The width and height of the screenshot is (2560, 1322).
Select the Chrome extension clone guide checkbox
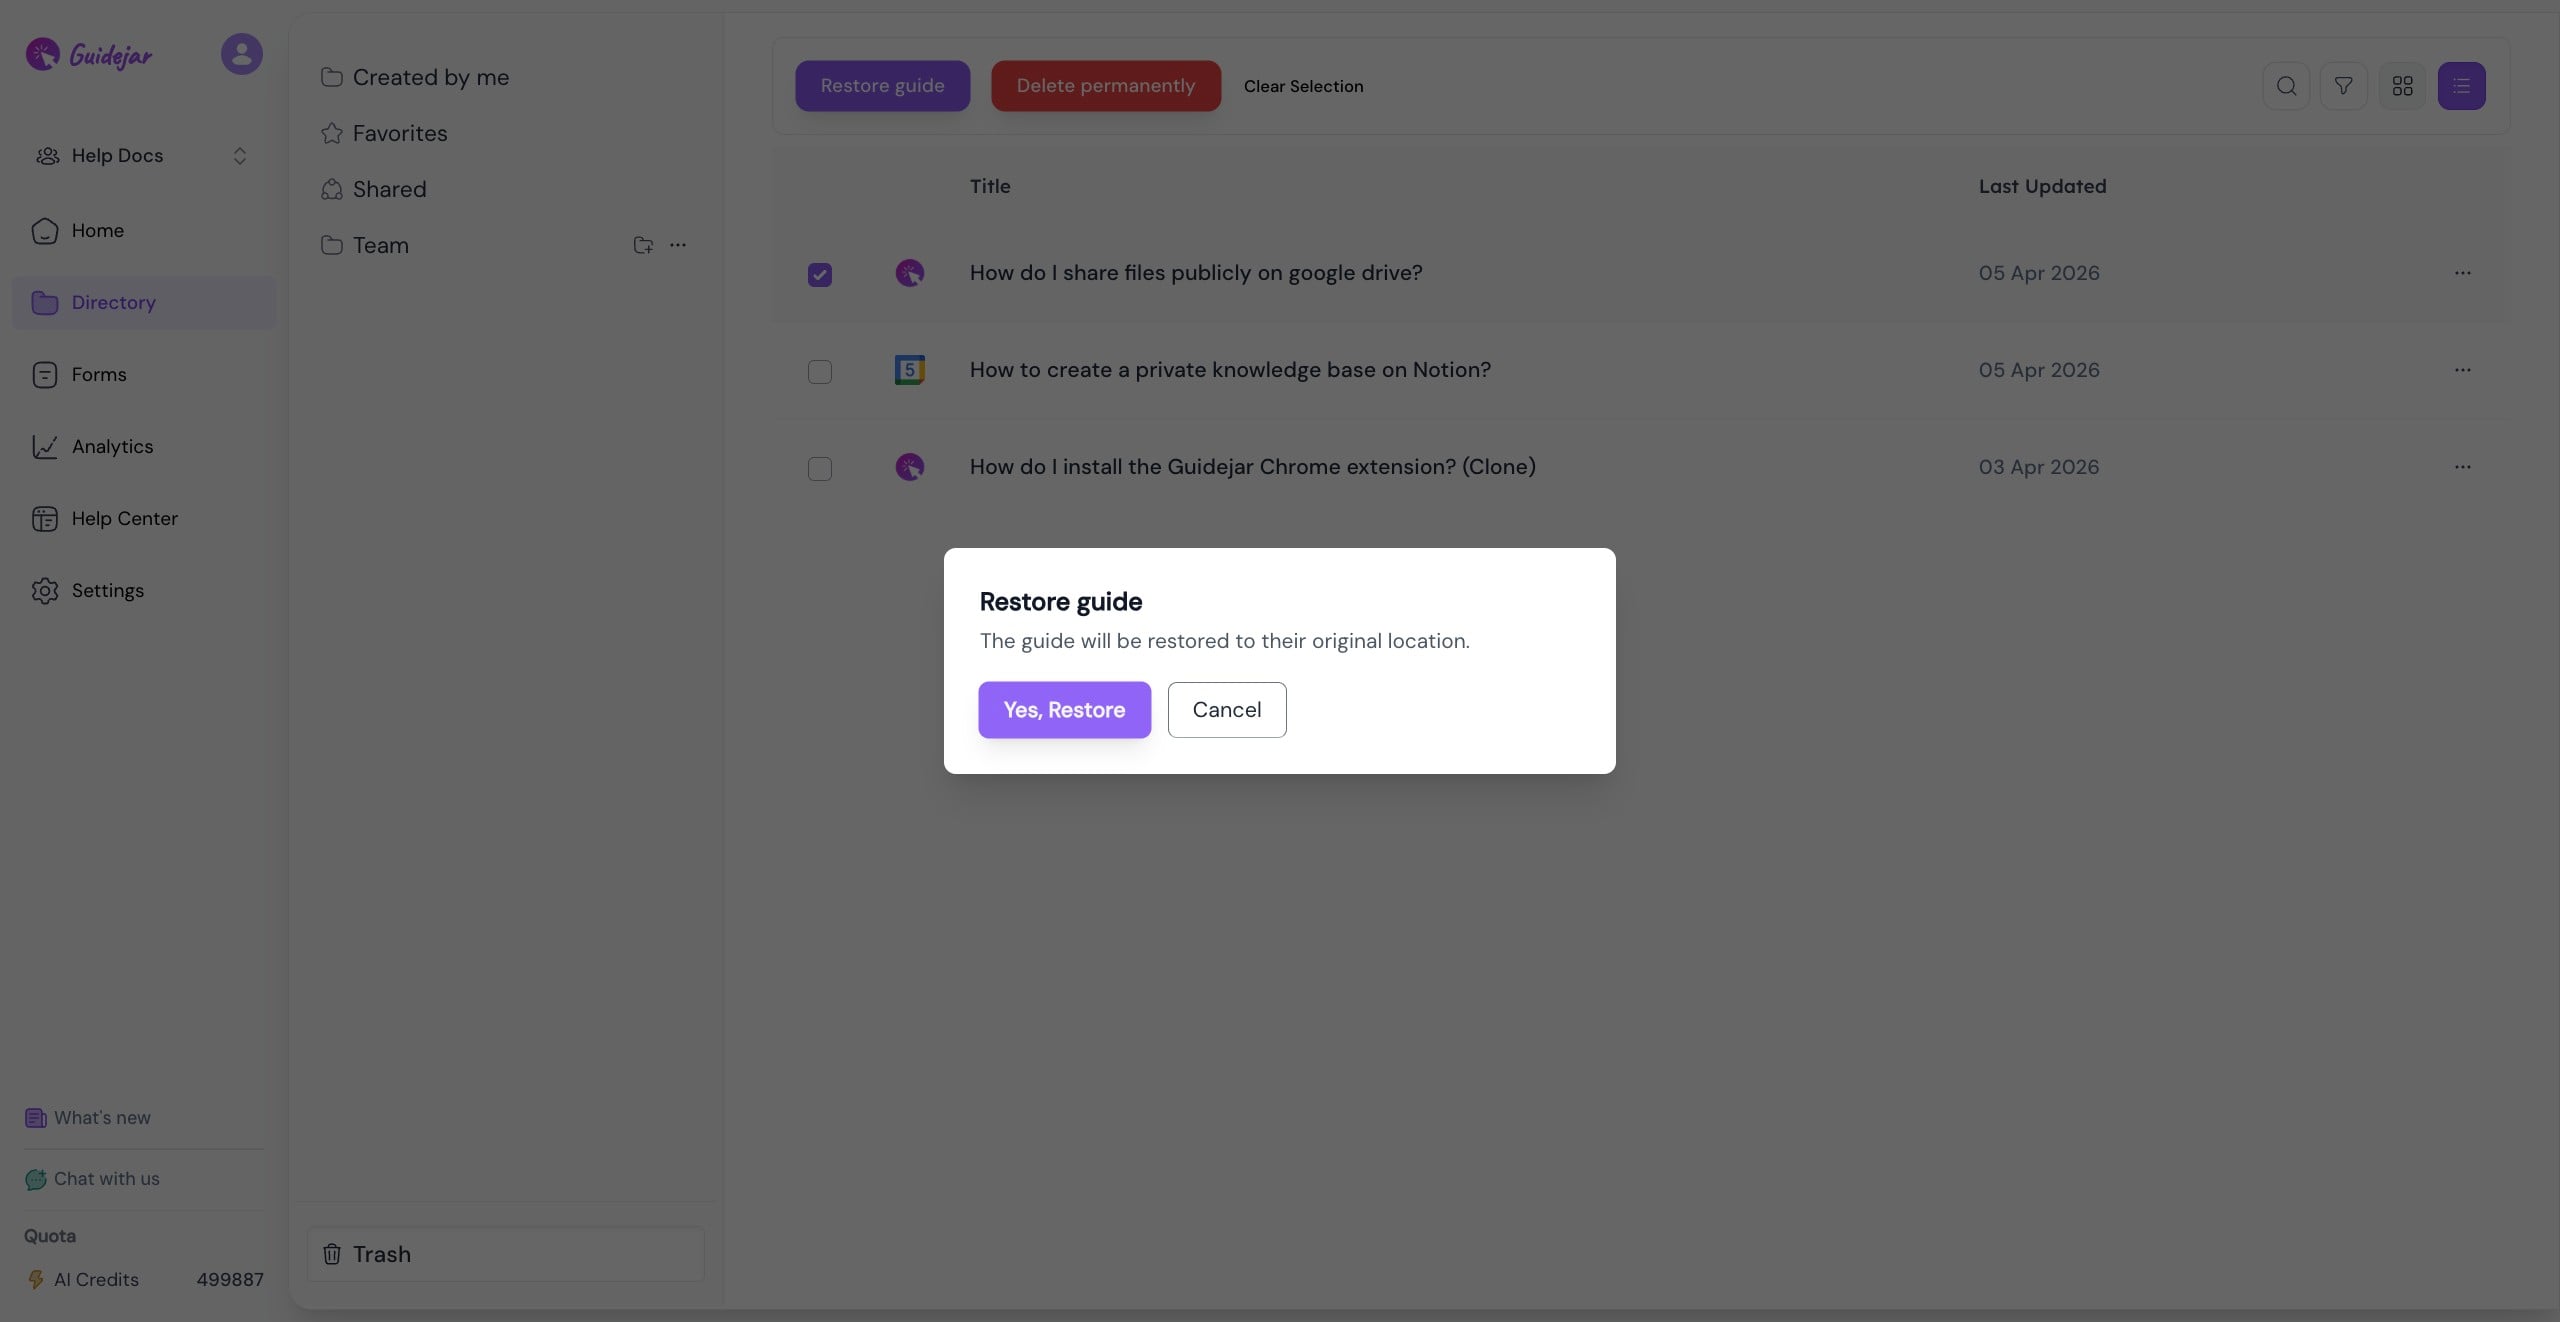click(x=819, y=468)
